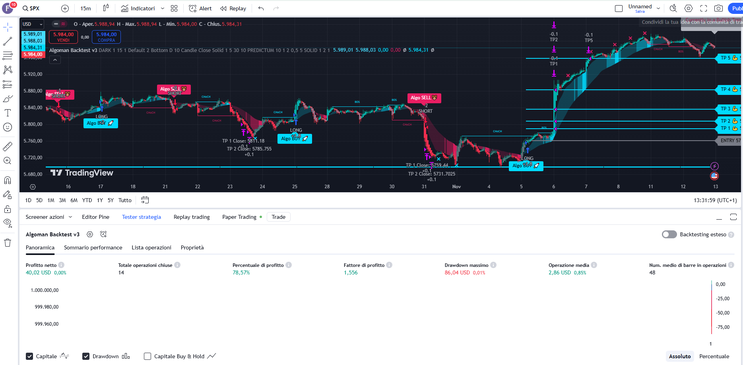Click the Trade button
743x365 pixels.
tap(279, 217)
